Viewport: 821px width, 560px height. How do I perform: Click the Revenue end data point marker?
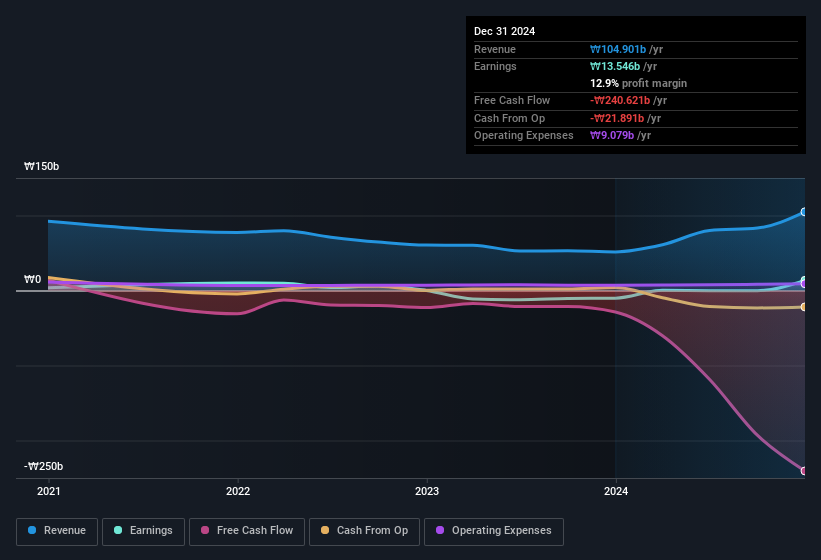coord(804,212)
